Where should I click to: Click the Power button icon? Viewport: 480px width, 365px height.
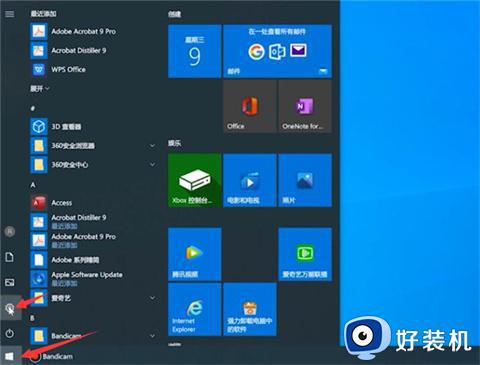(x=10, y=333)
